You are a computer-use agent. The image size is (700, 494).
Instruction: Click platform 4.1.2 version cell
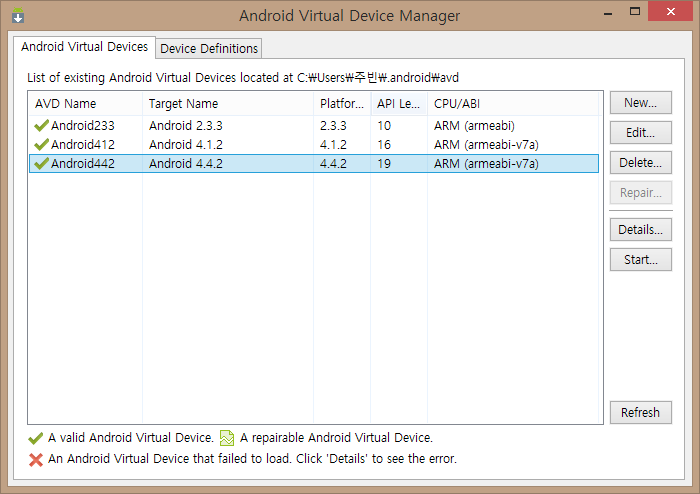(333, 145)
